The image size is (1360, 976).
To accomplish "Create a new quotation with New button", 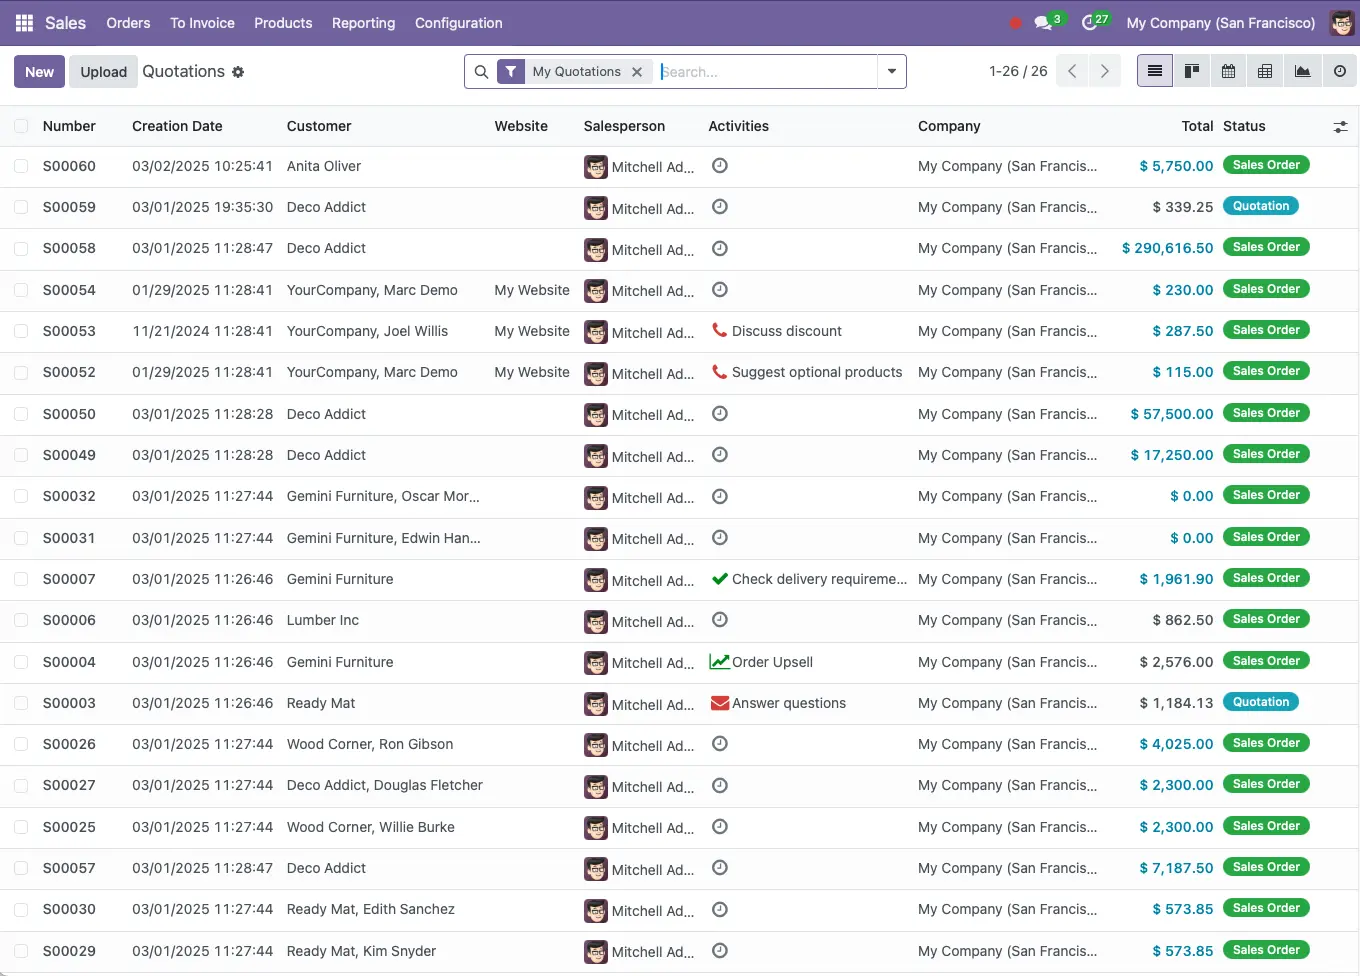I will (38, 71).
